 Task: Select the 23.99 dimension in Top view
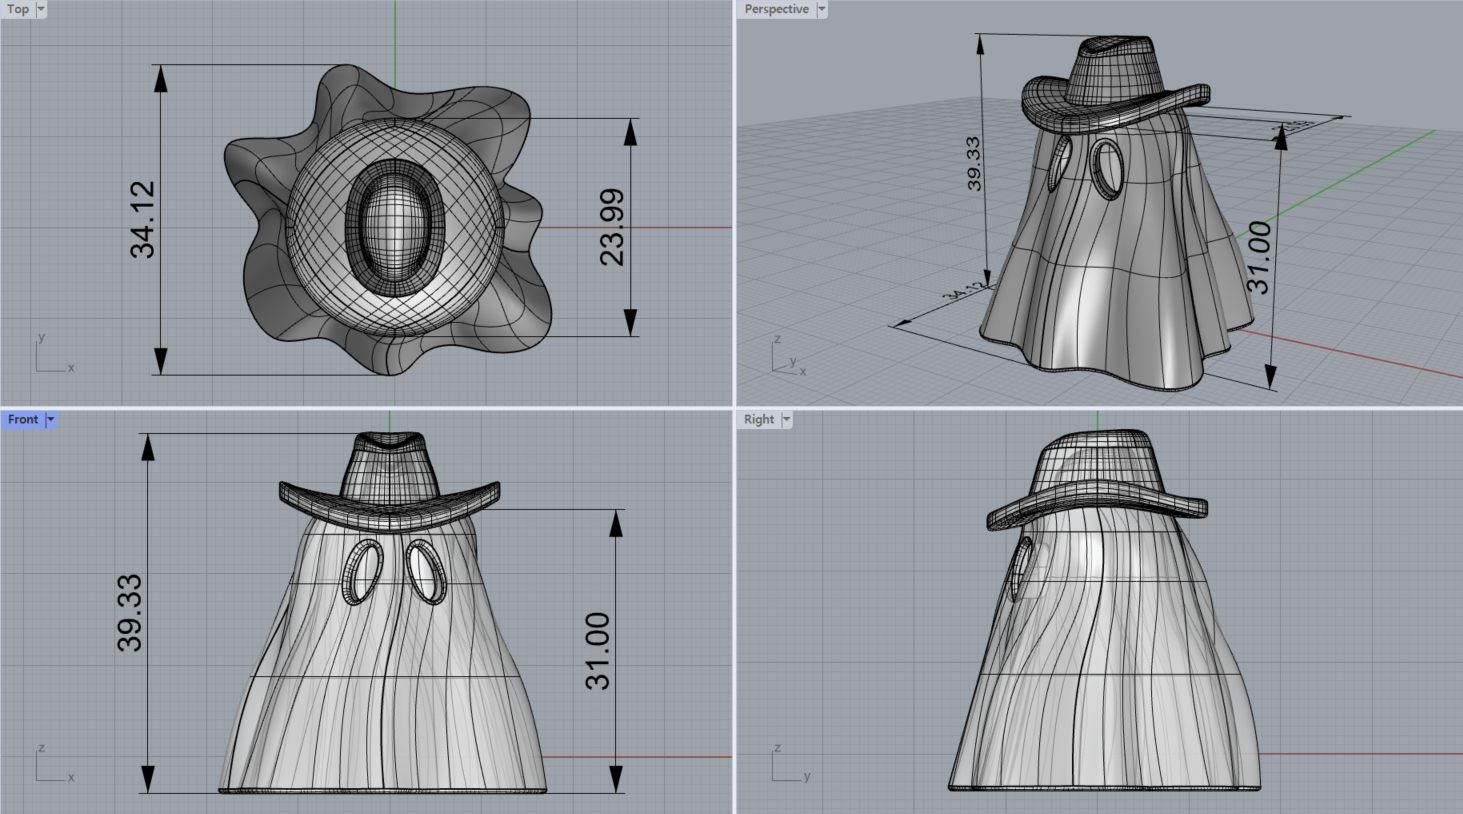tap(612, 227)
